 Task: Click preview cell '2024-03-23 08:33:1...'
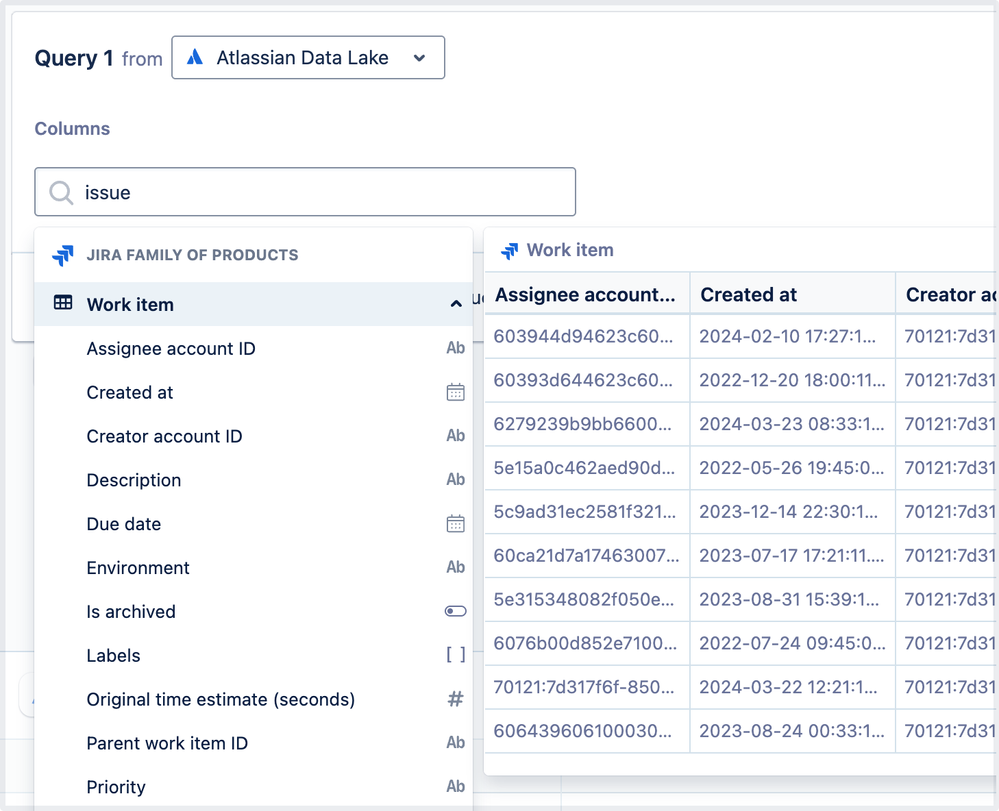click(793, 424)
